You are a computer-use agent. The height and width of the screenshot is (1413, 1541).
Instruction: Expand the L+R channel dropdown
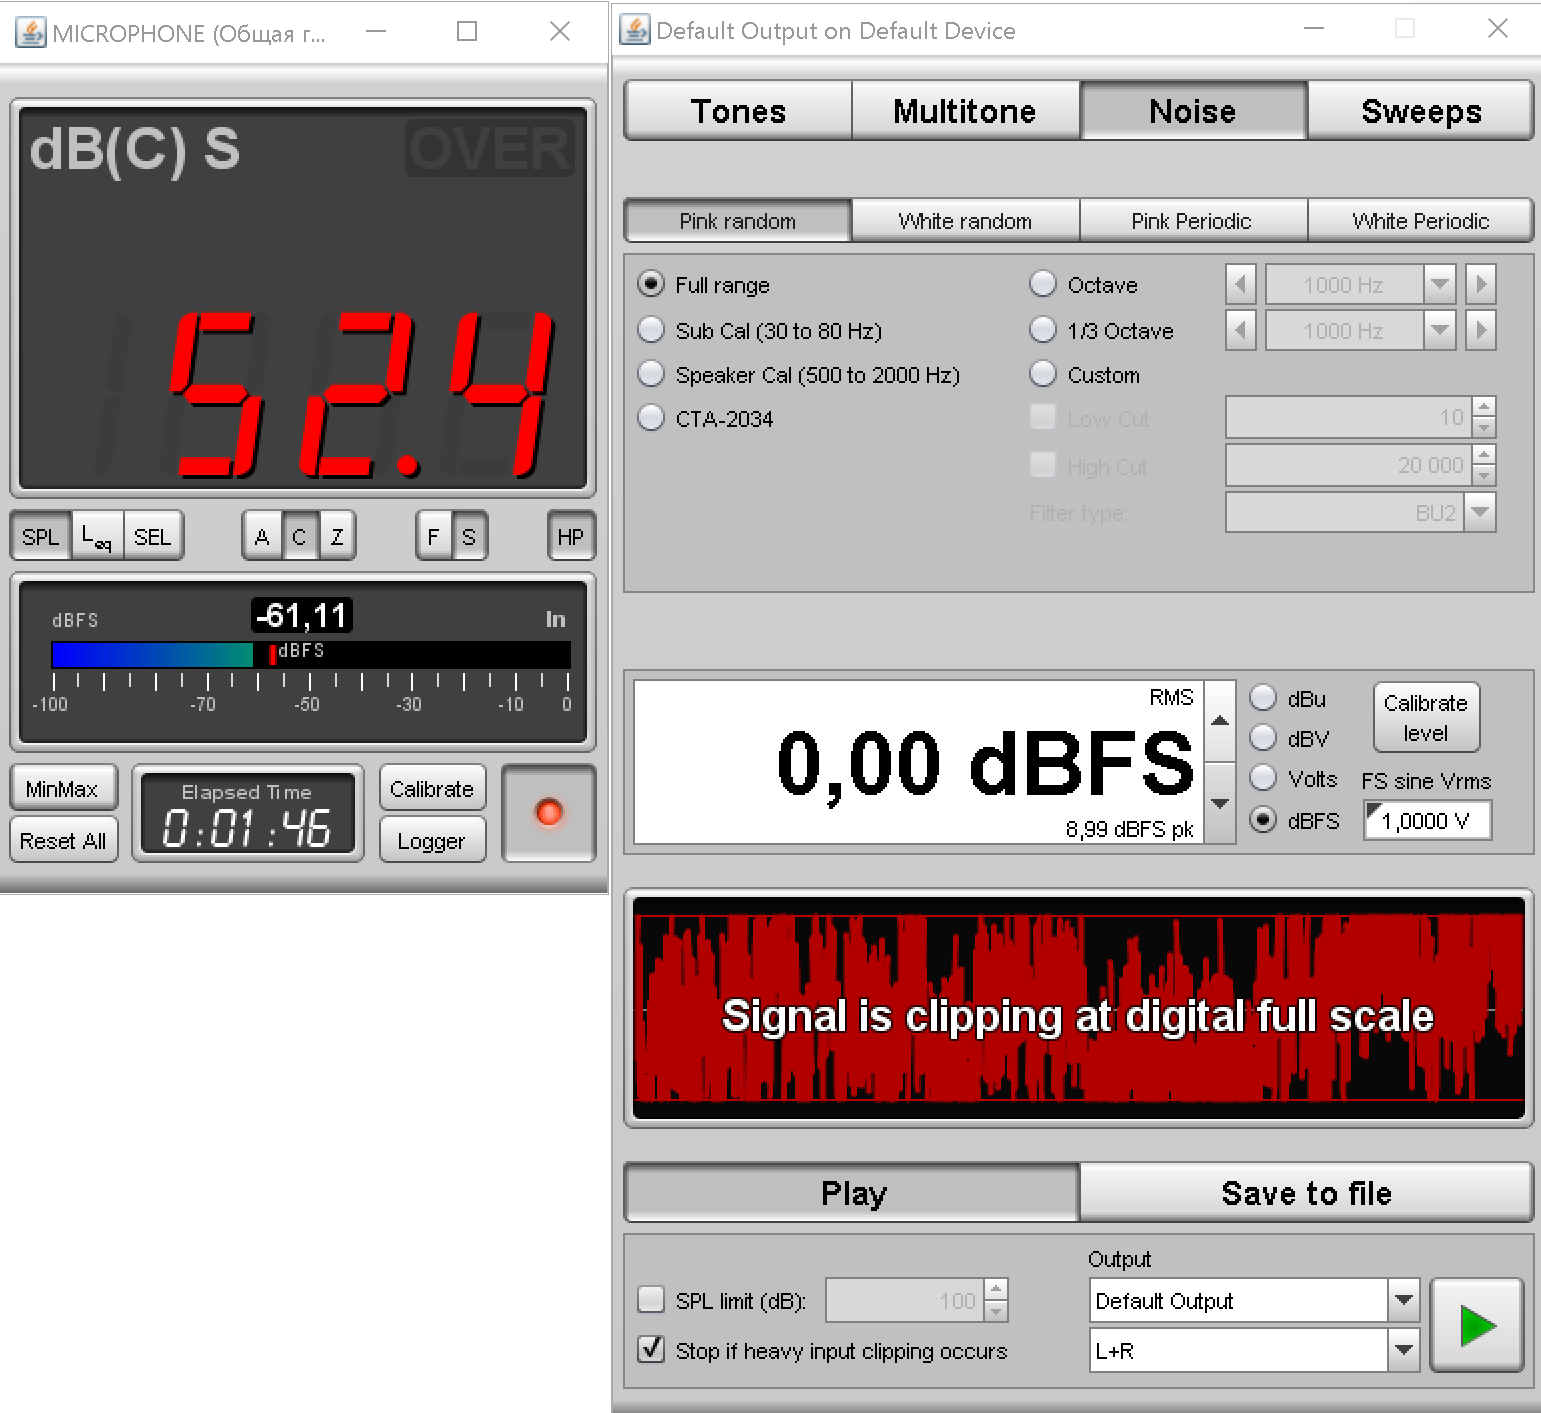tap(1404, 1350)
